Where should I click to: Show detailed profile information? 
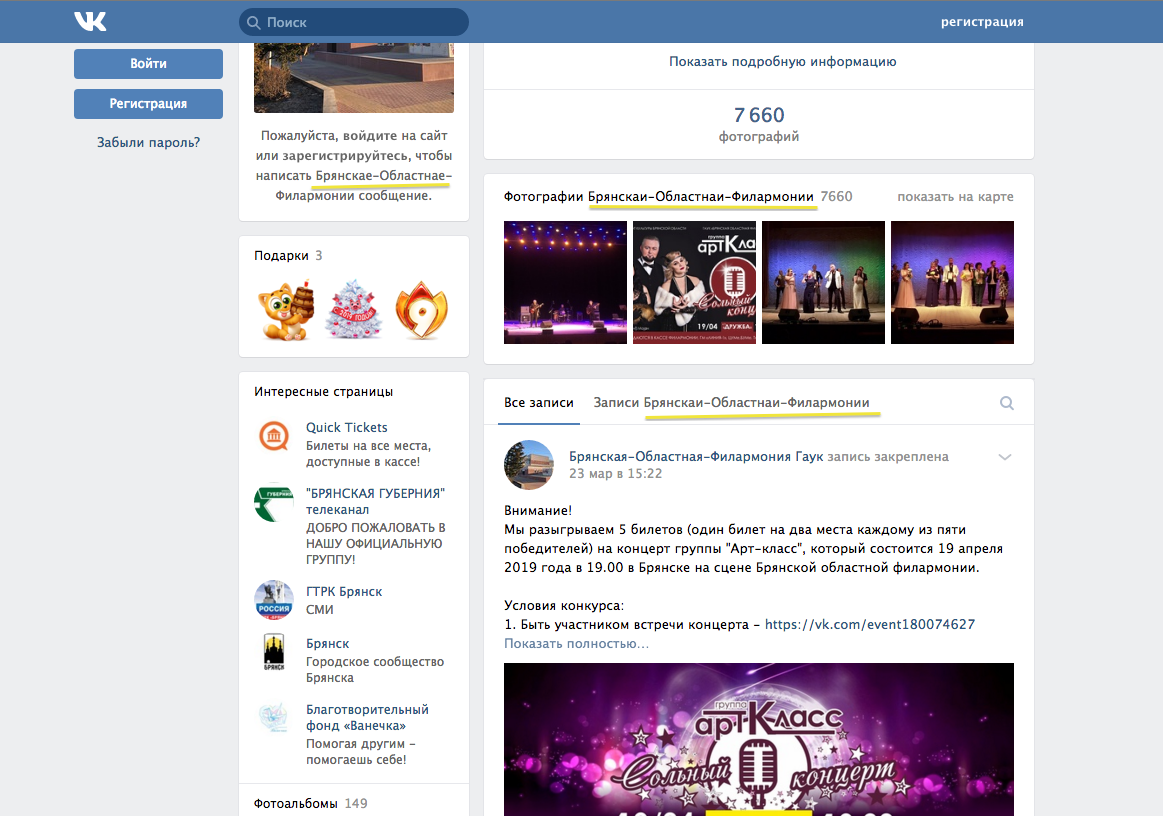[x=783, y=62]
